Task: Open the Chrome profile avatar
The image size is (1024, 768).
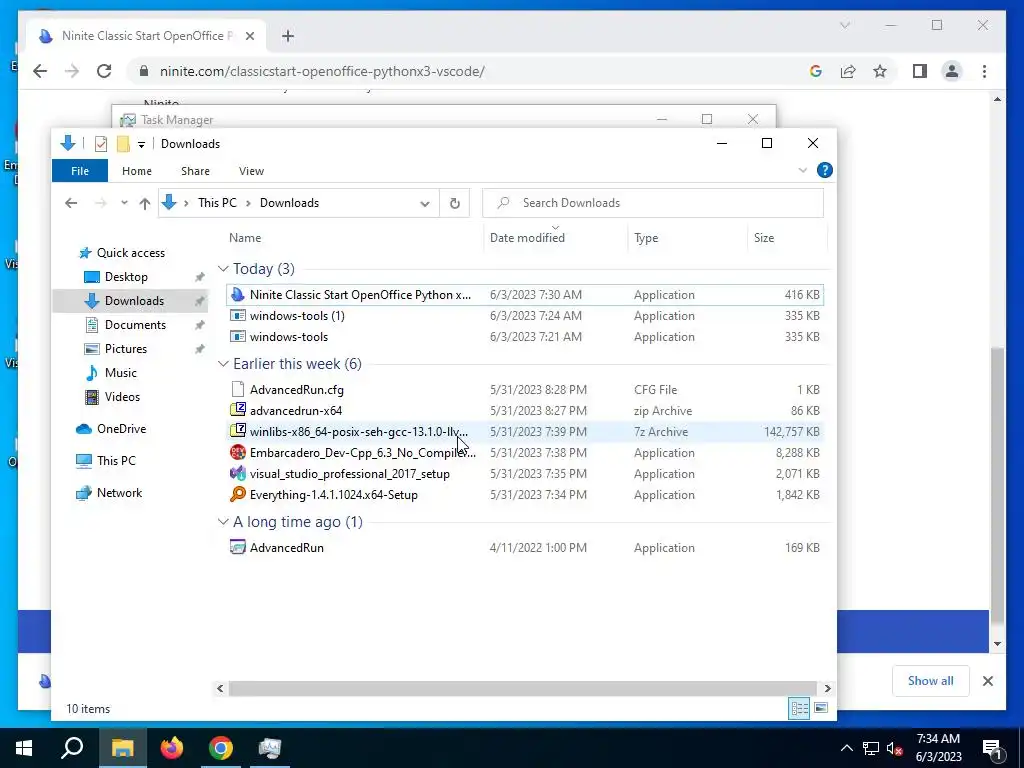Action: [x=952, y=71]
